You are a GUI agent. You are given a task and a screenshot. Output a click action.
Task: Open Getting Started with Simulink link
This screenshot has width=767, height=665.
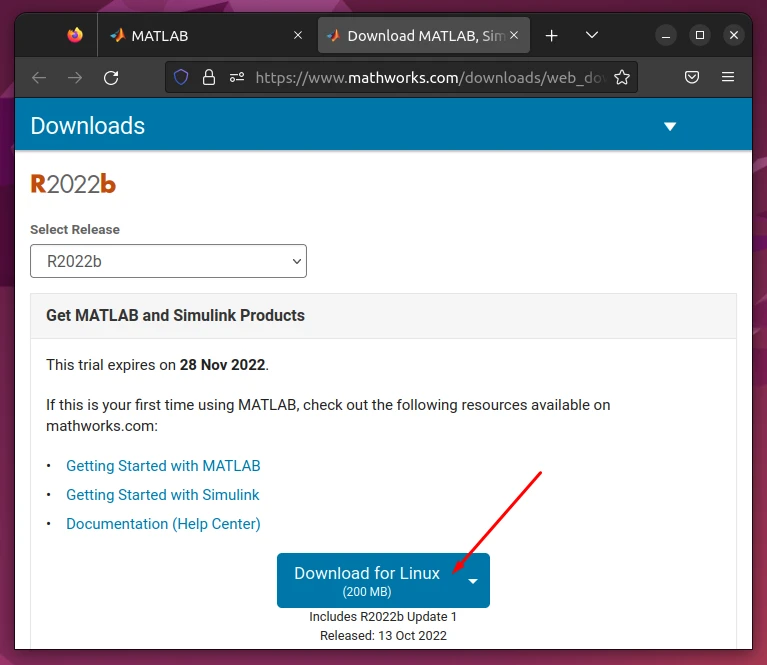[x=162, y=495]
